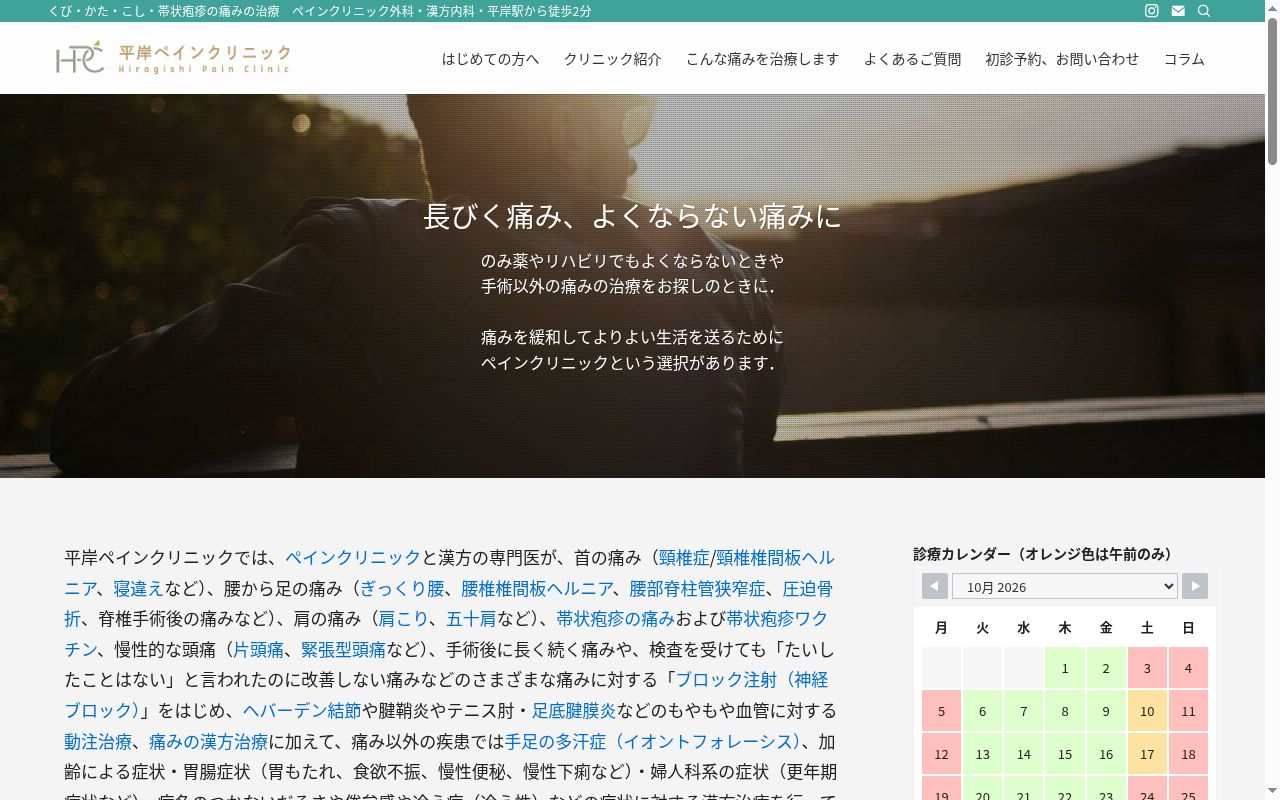This screenshot has width=1280, height=800.
Task: Open the 帯状疱疹の痛み link
Action: coord(615,619)
